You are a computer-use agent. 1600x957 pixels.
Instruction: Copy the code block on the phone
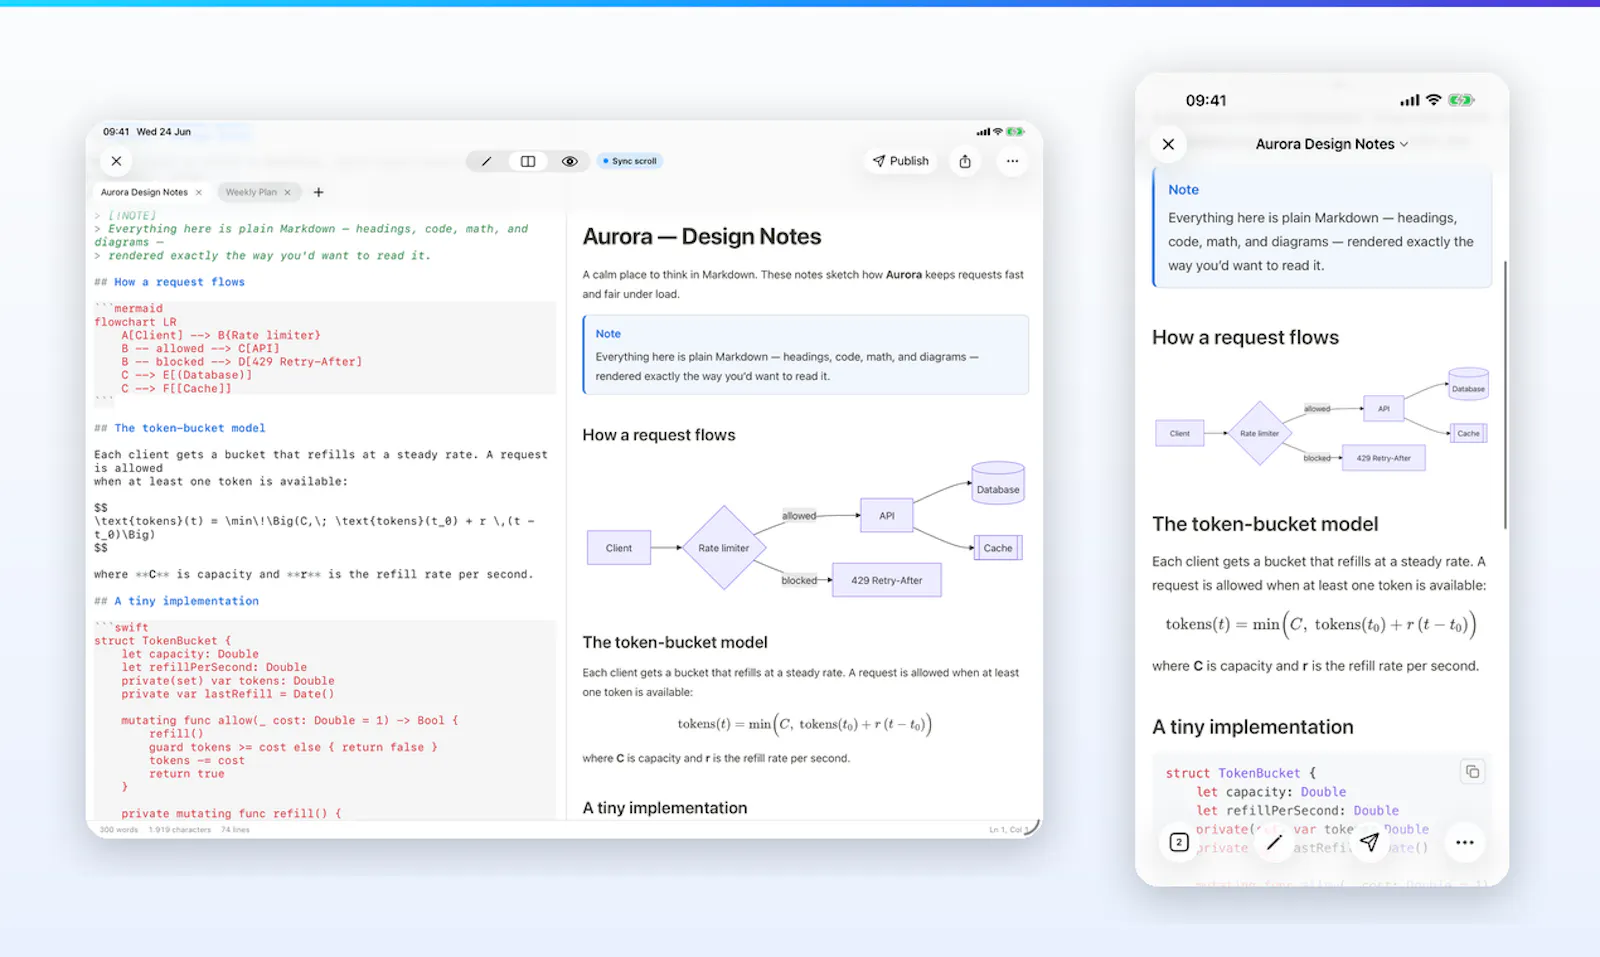click(1472, 771)
